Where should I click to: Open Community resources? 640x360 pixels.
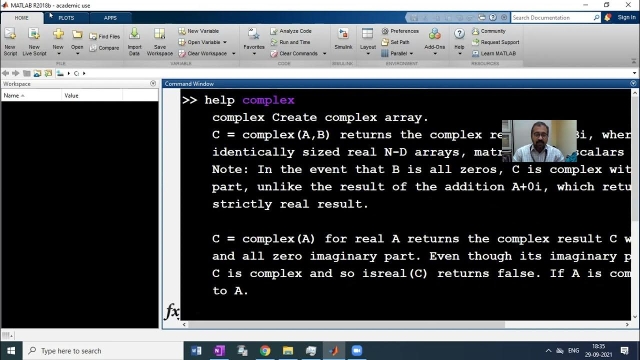(x=489, y=31)
